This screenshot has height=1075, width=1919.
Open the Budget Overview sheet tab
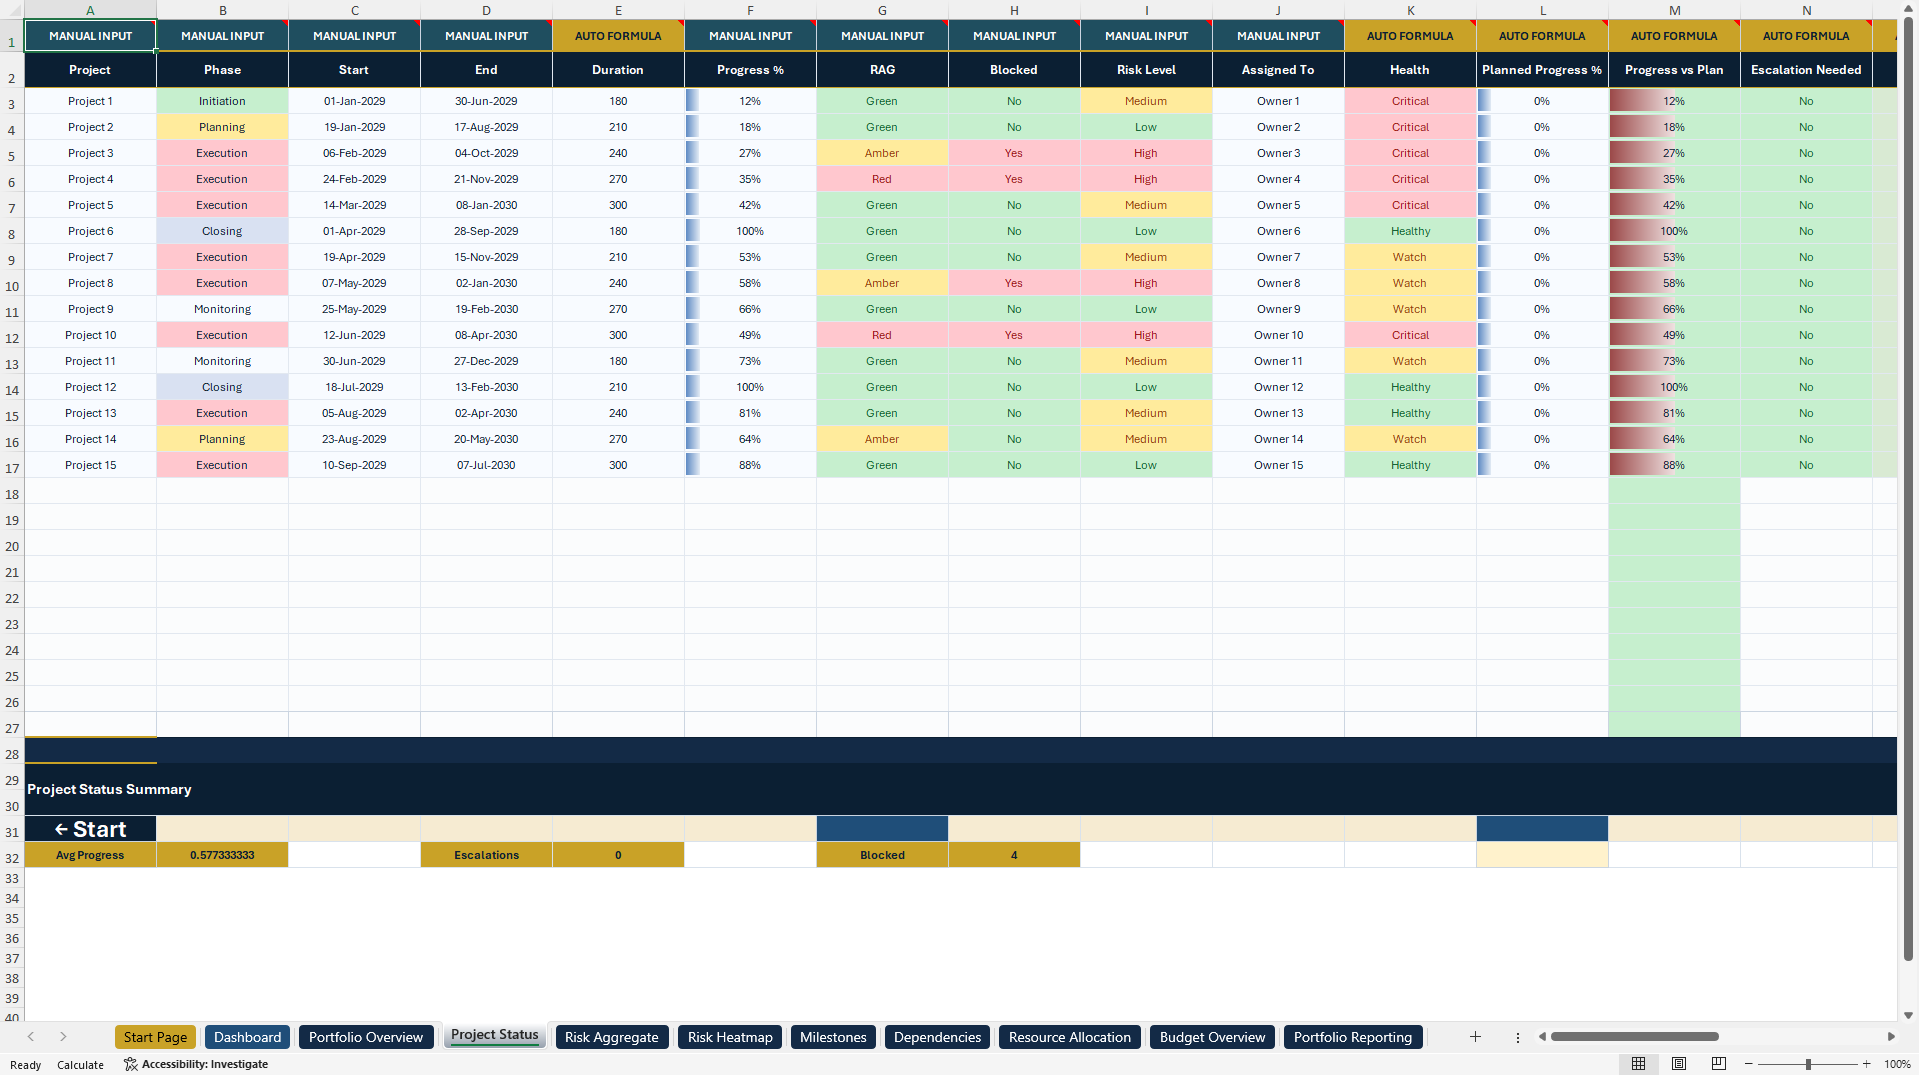coord(1212,1037)
